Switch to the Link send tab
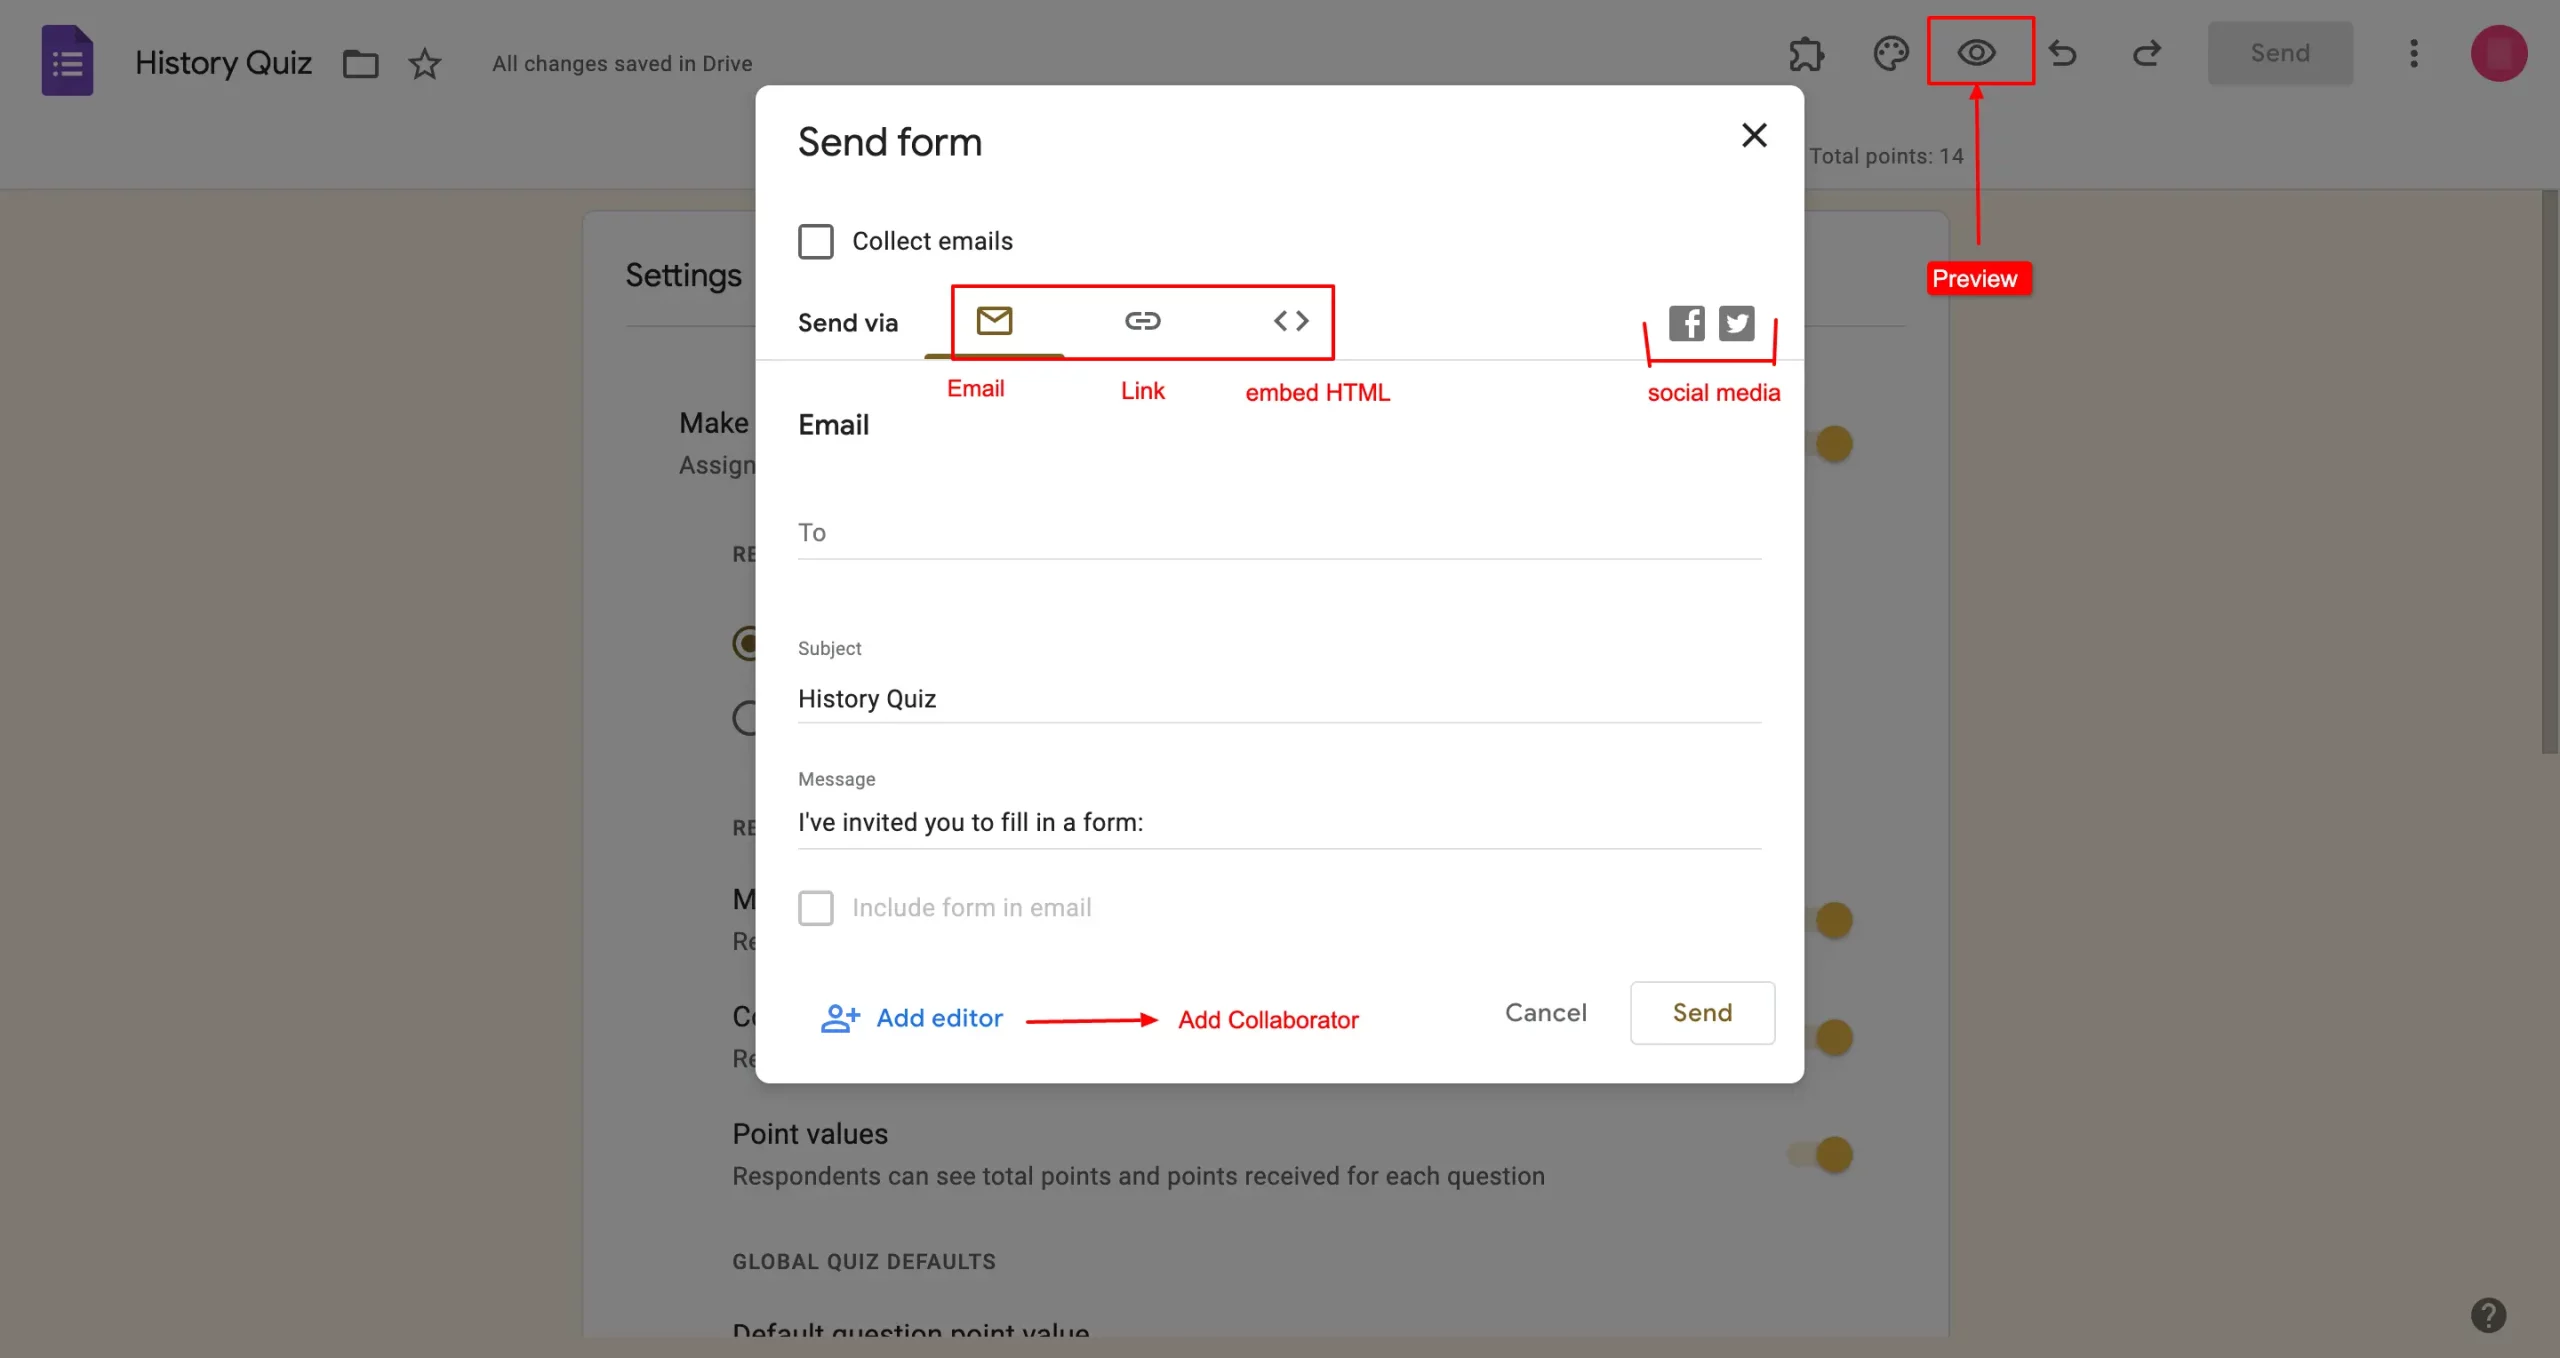Viewport: 2560px width, 1358px height. (x=1141, y=321)
